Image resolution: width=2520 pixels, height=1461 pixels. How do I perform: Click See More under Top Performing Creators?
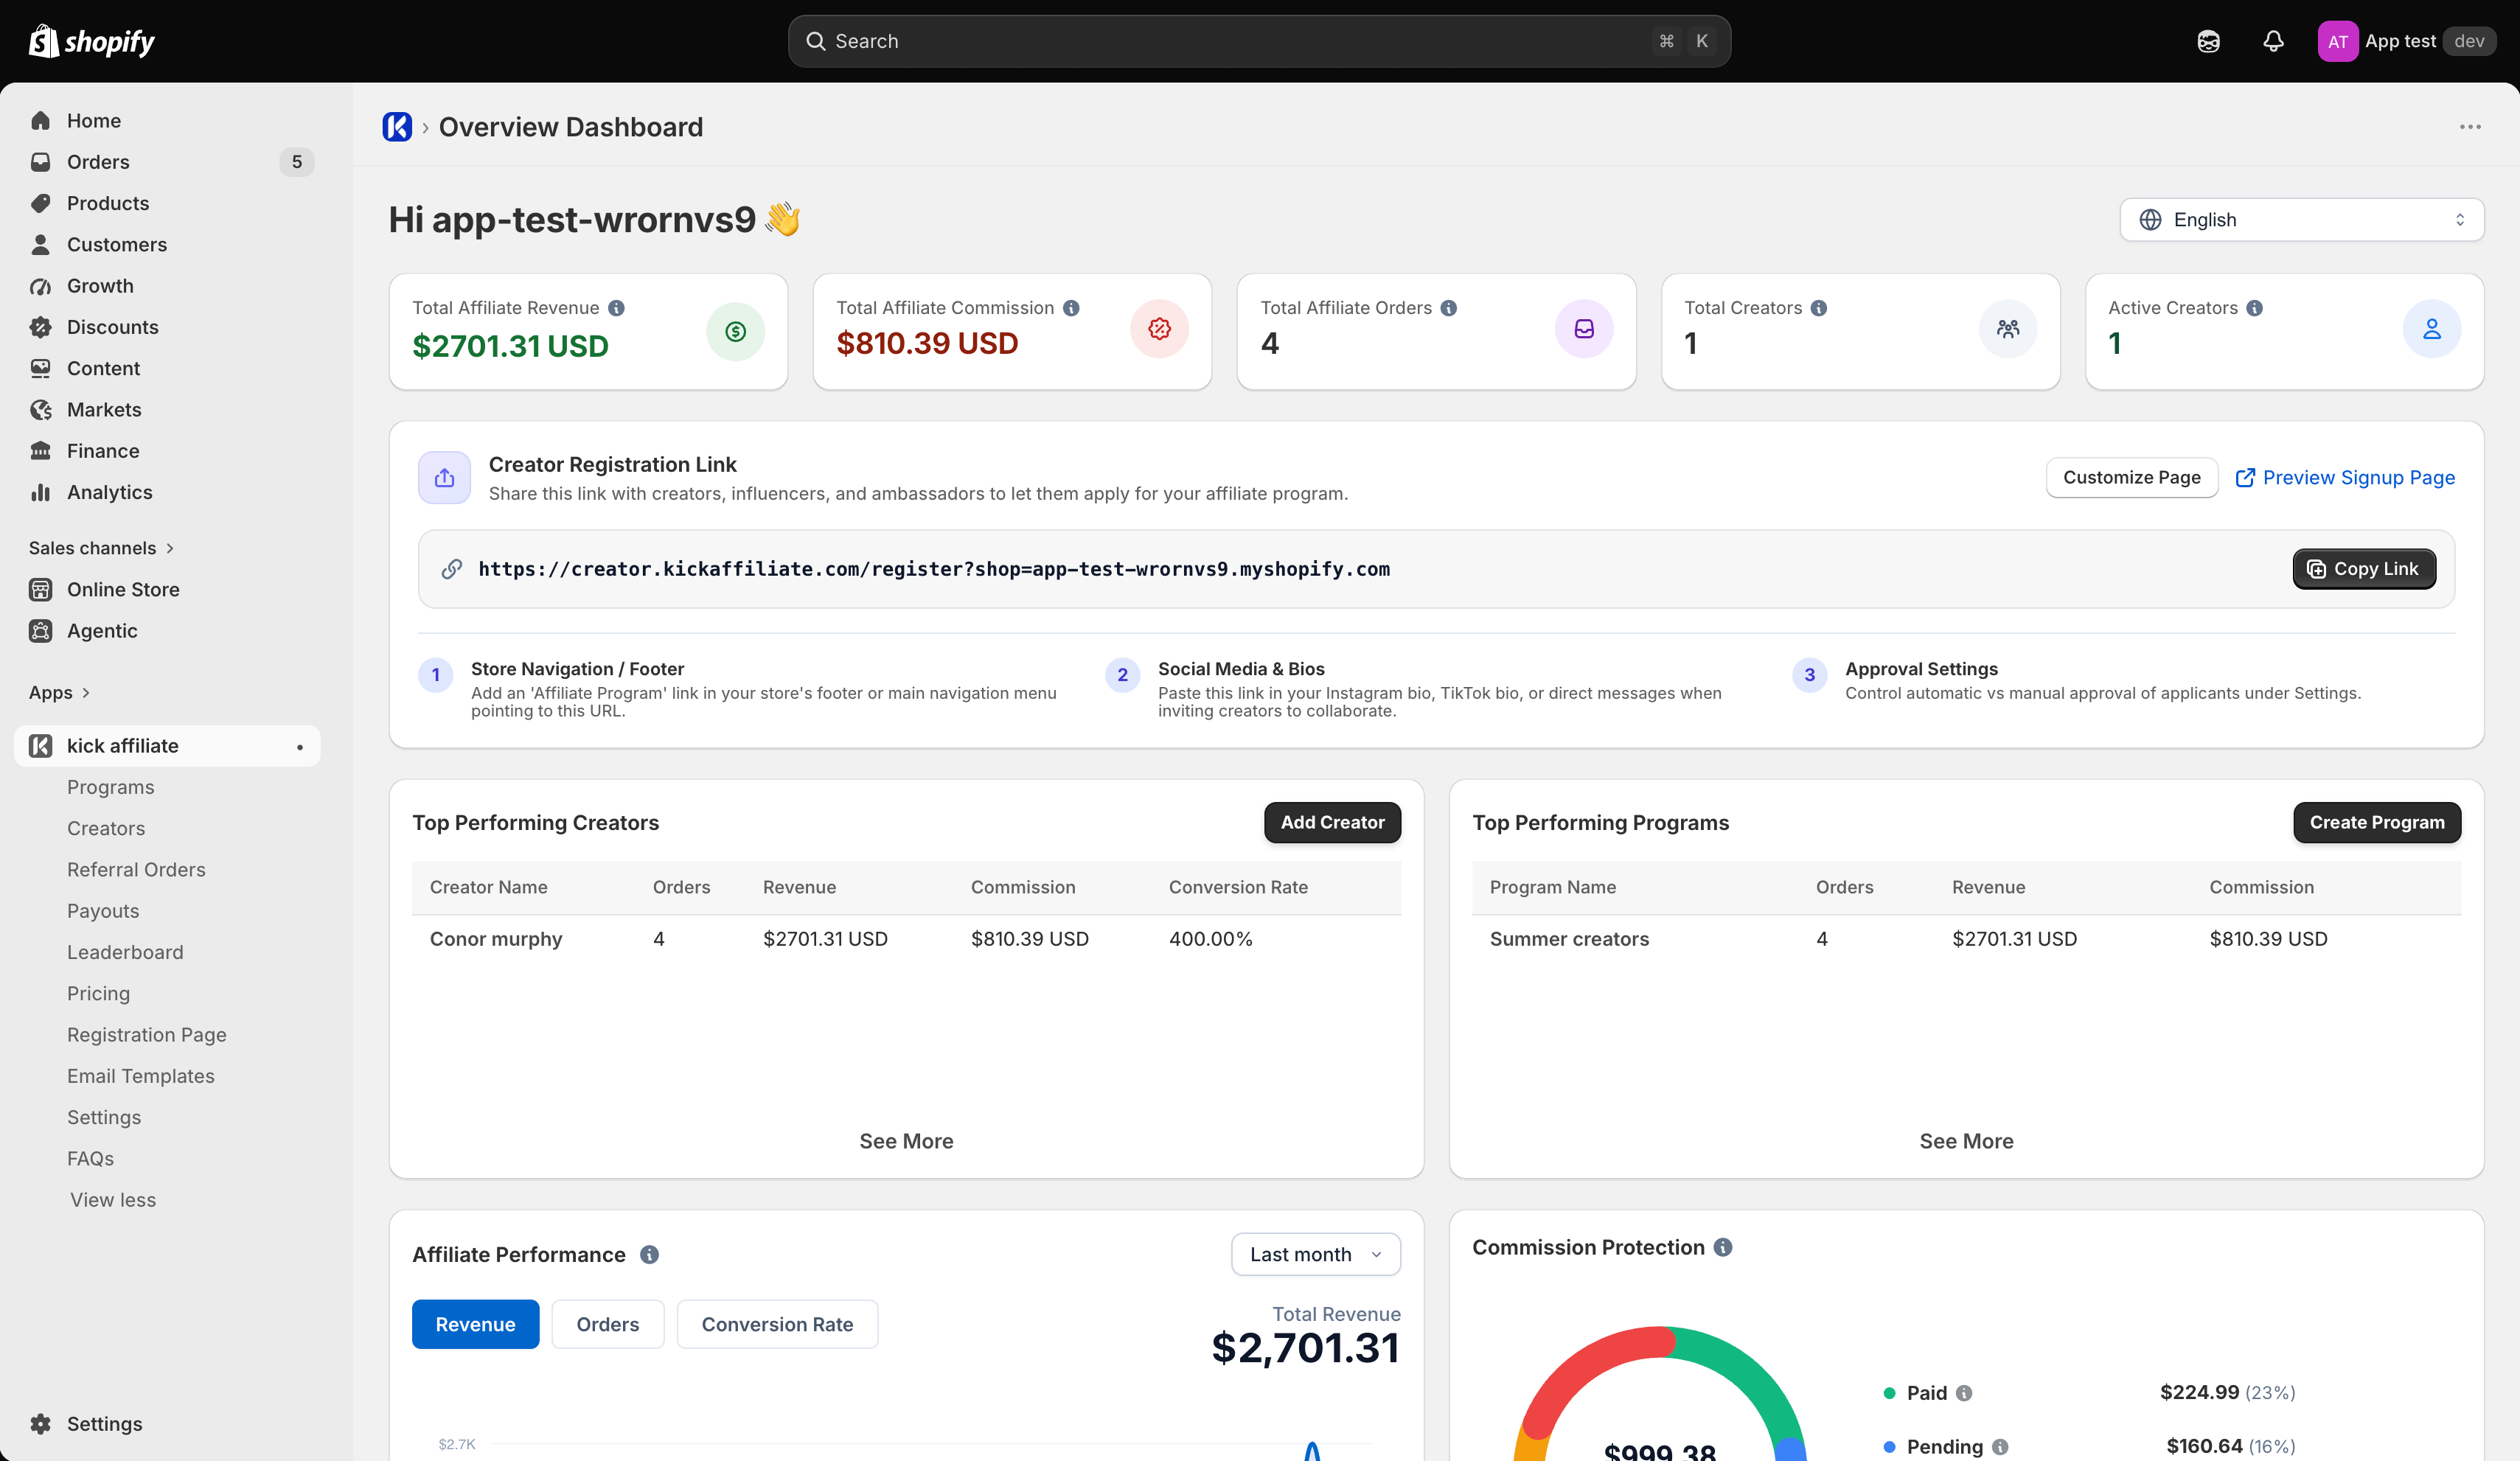(x=906, y=1141)
